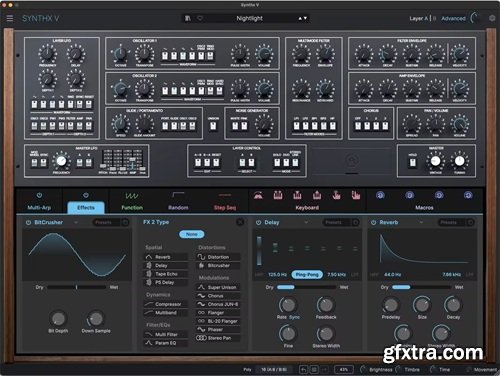Choose Tape Echo effect type
The width and height of the screenshot is (500, 376).
[x=165, y=274]
